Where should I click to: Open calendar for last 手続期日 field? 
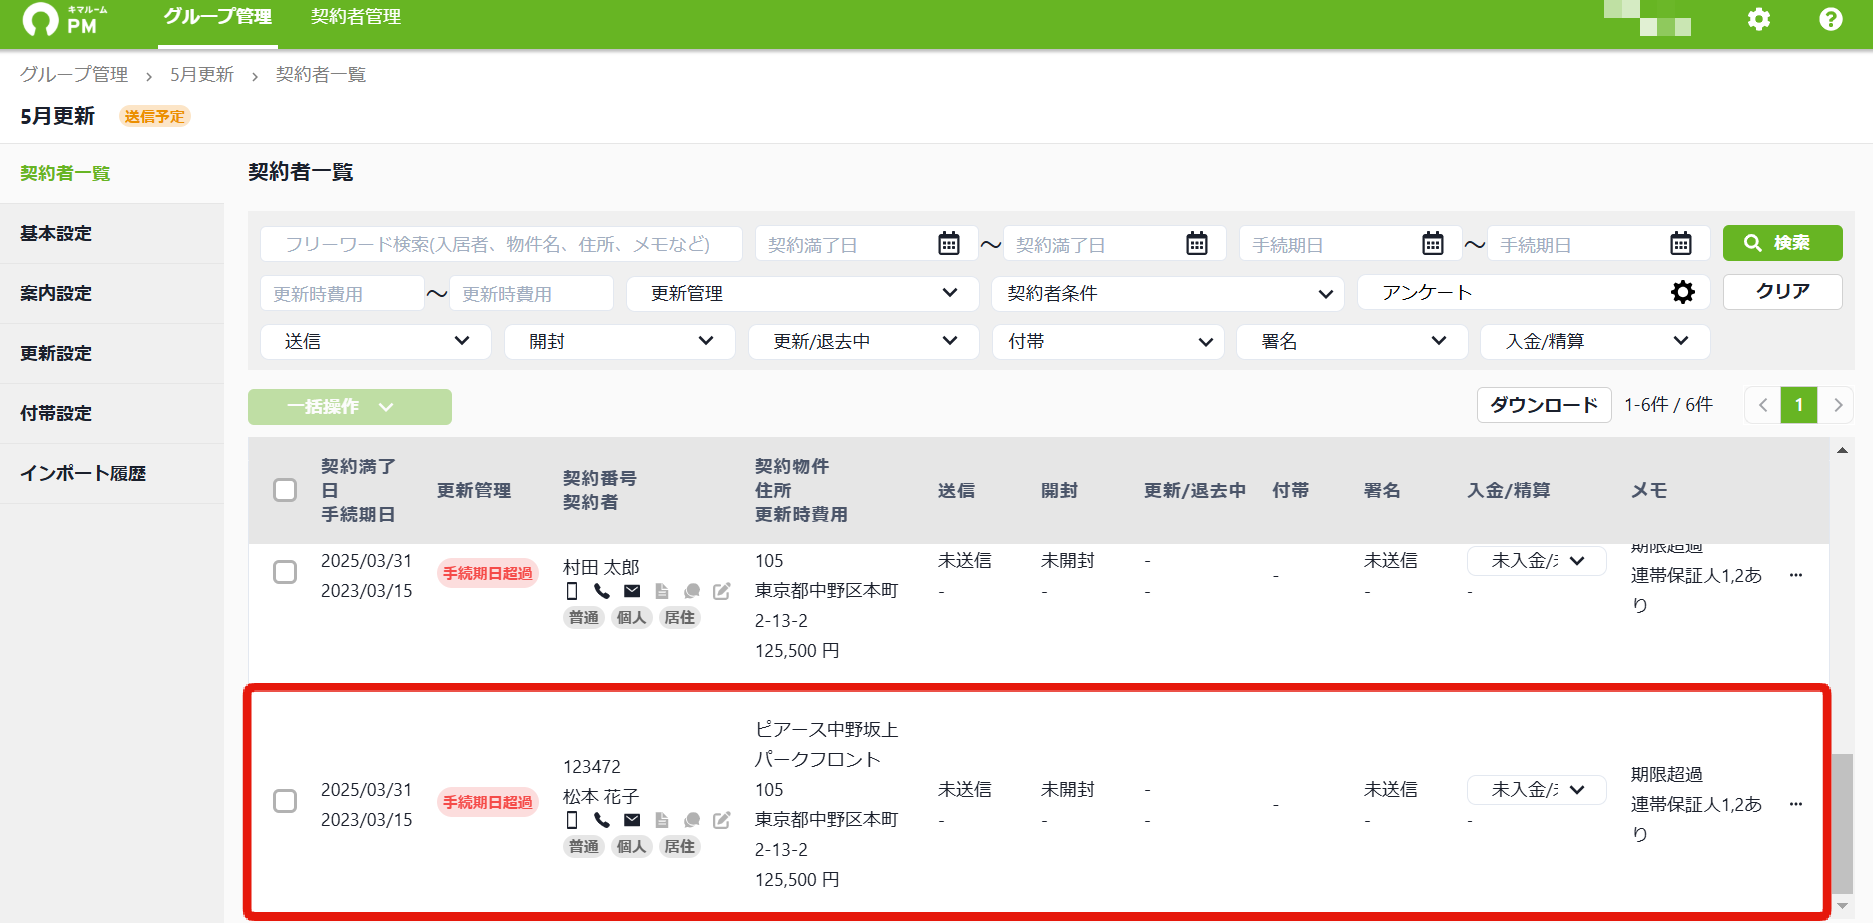pyautogui.click(x=1681, y=243)
